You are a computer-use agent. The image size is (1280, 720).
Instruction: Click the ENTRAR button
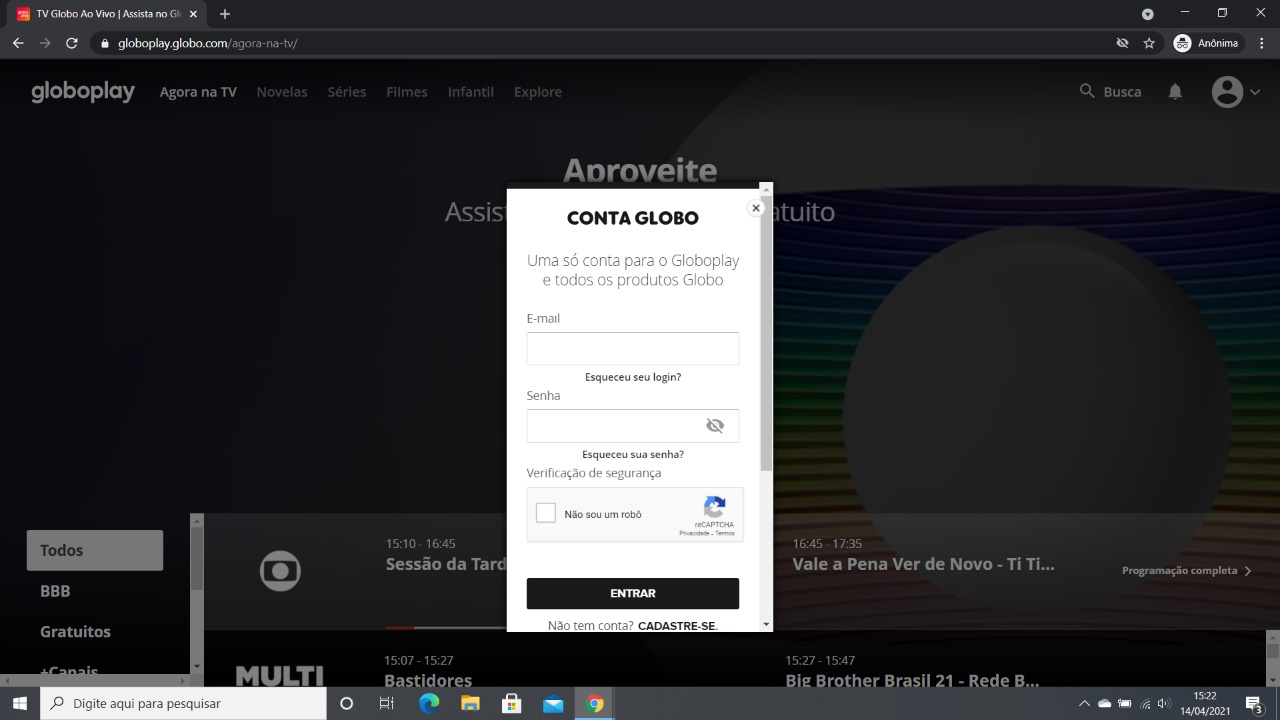(x=633, y=593)
